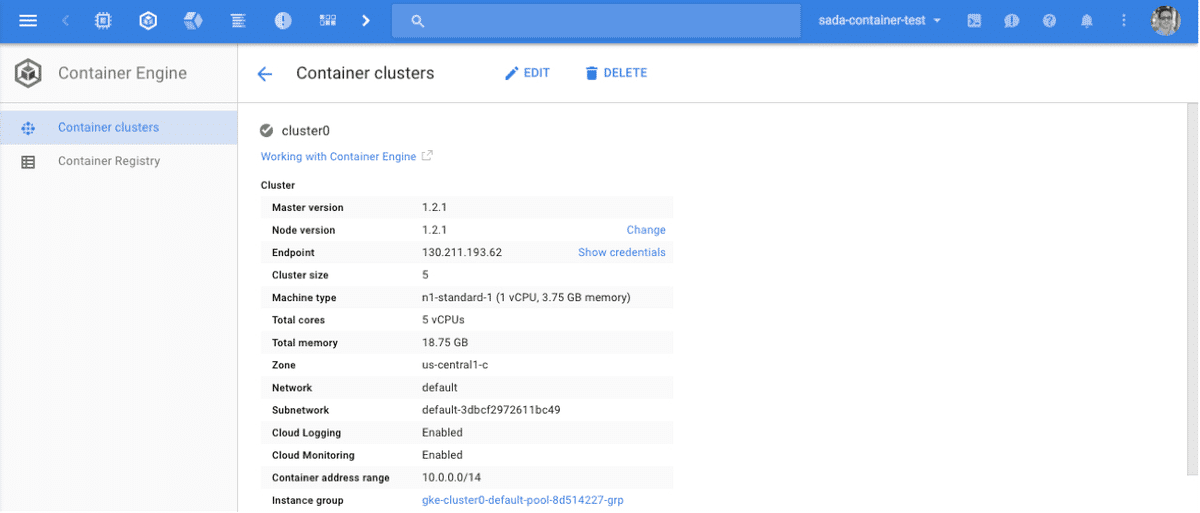Focus the top search field
Screen dimensions: 1200x513
[x=596, y=21]
